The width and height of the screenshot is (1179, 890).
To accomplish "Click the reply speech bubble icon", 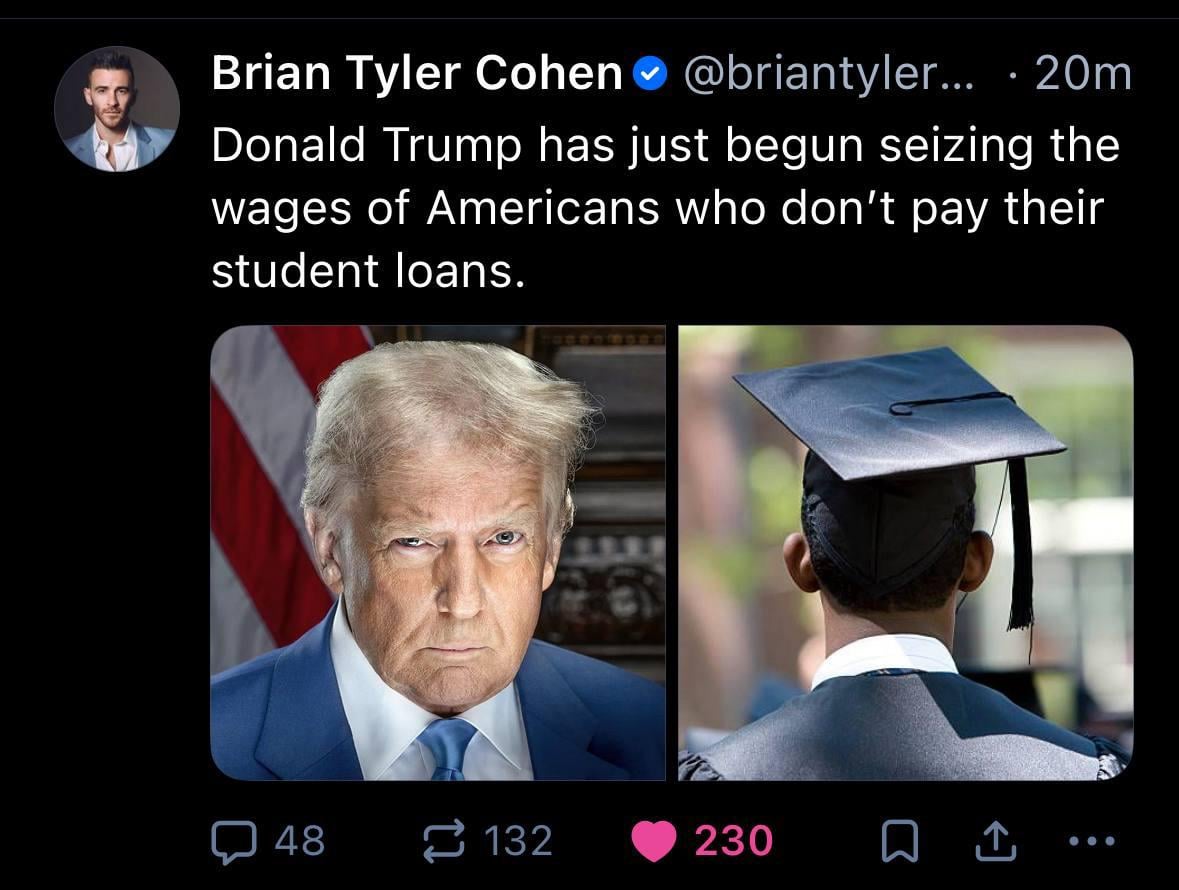I will coord(233,840).
